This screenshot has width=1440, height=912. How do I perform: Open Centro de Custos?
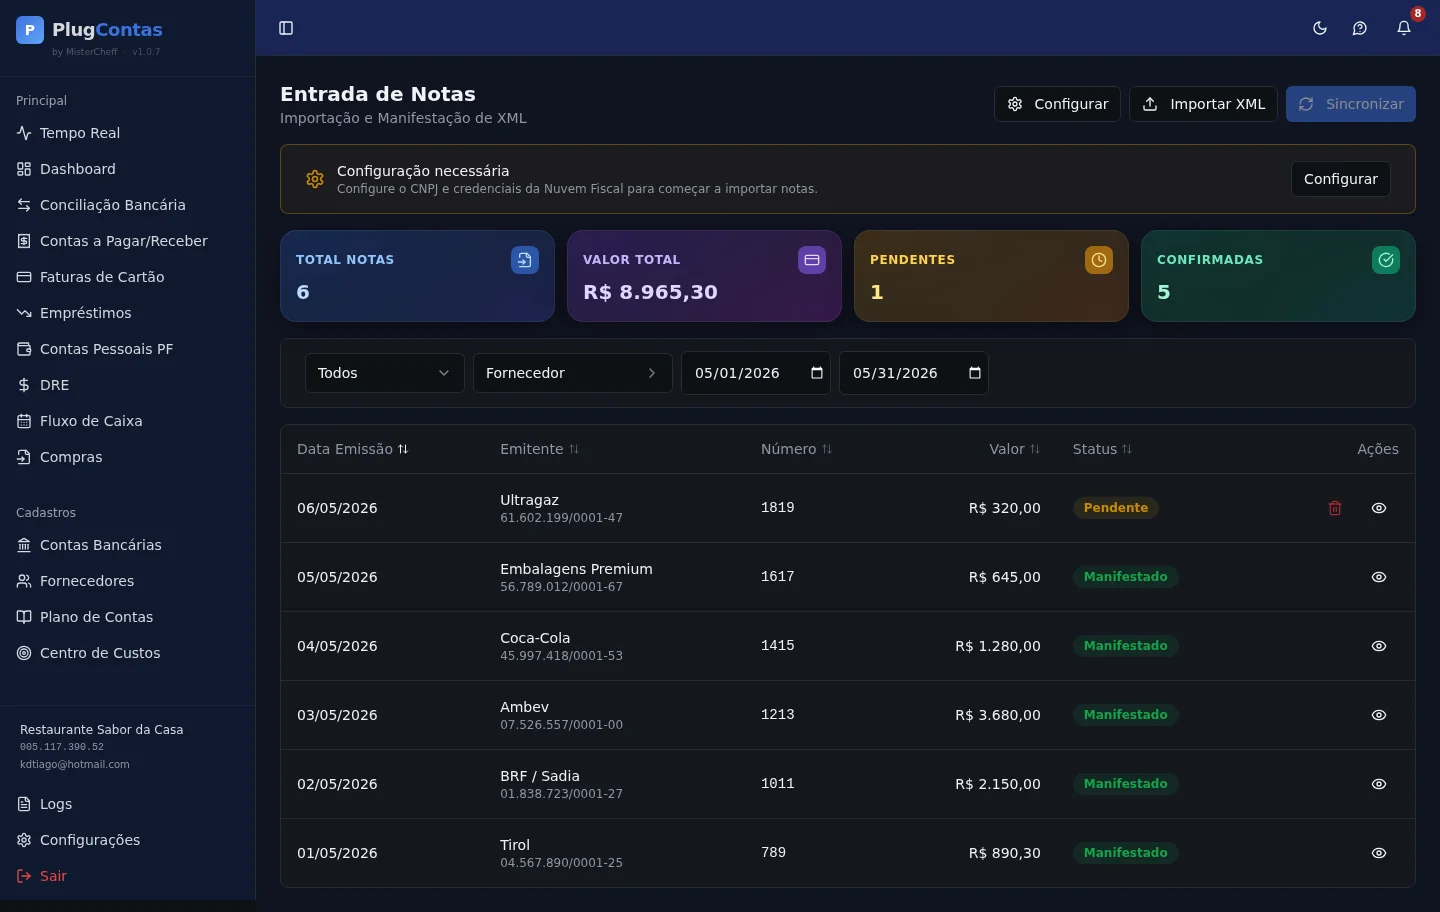(x=127, y=653)
